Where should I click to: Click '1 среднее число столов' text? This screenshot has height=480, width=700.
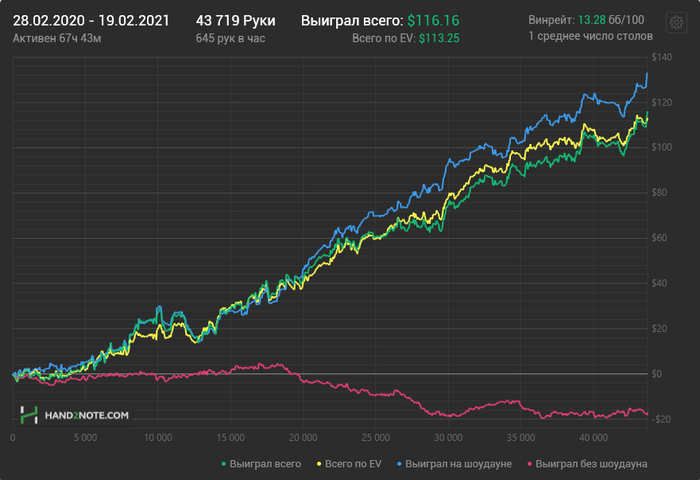(591, 36)
